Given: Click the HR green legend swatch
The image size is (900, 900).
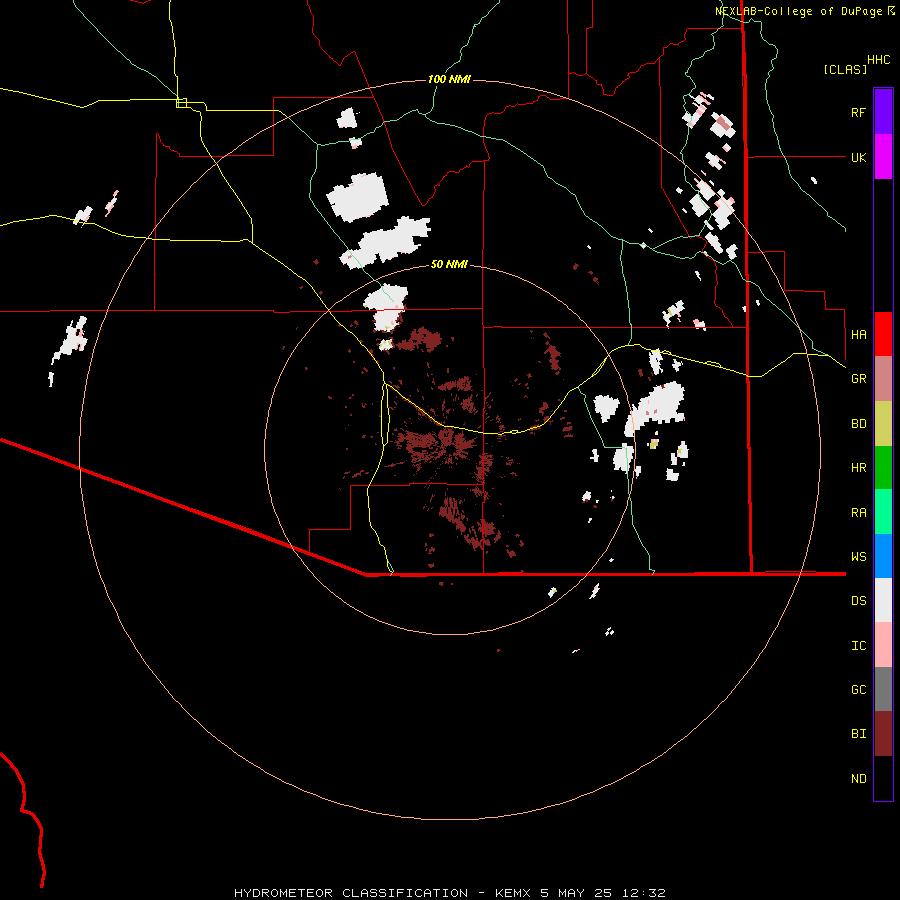Looking at the screenshot, I should tap(883, 467).
